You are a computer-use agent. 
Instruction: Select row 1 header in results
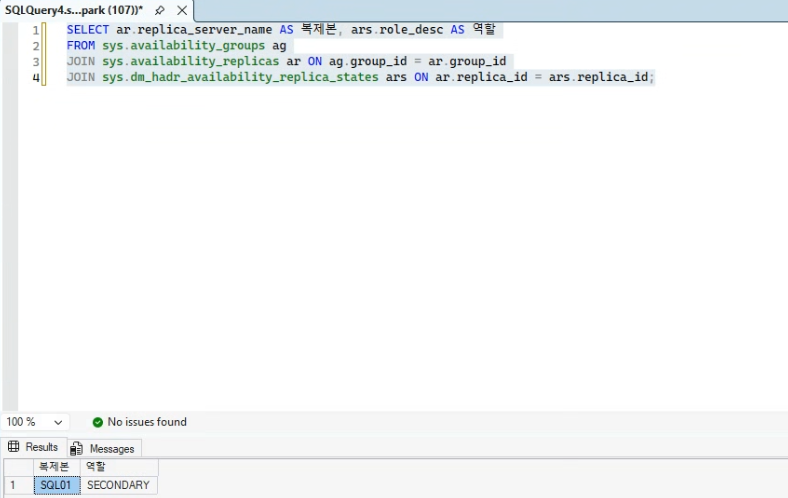coord(19,485)
